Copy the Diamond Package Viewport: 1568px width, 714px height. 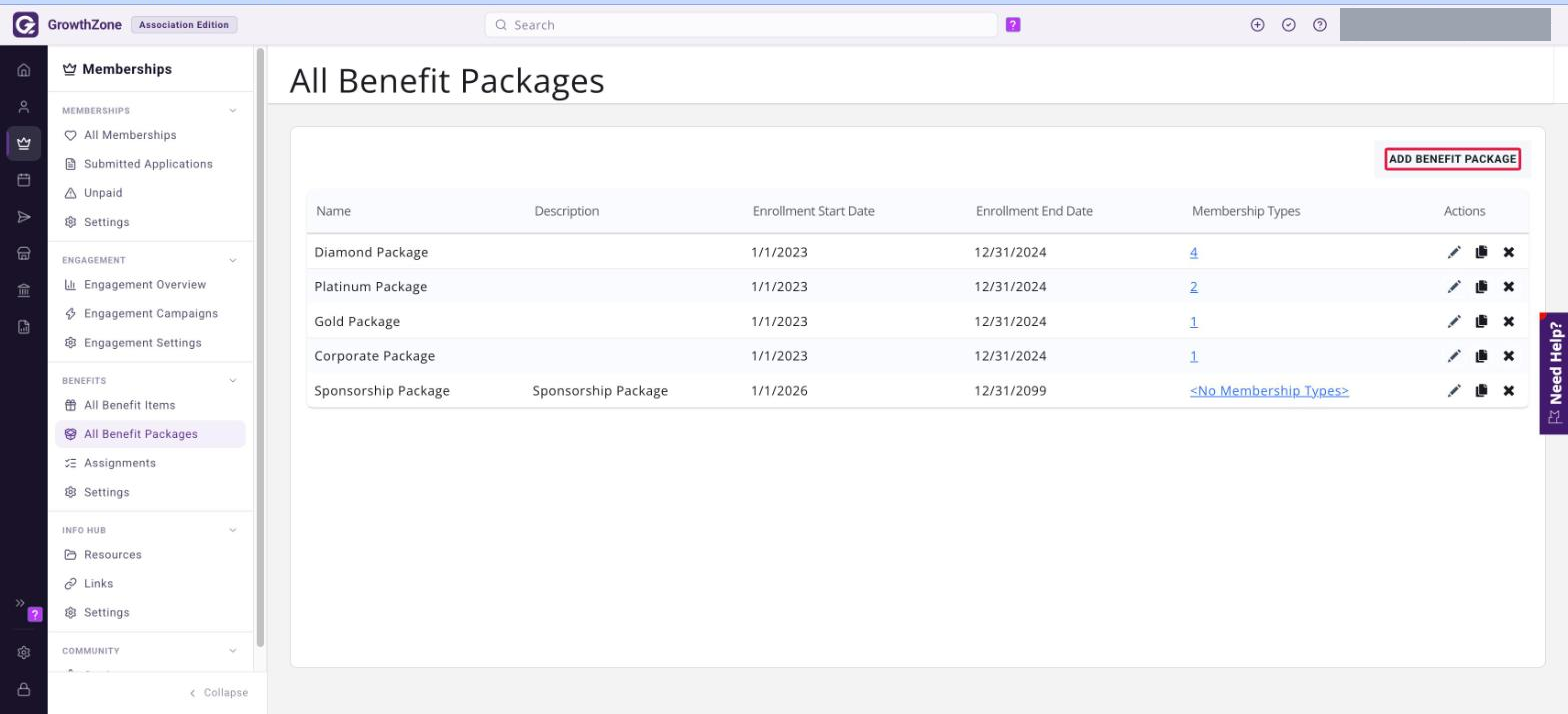tap(1481, 252)
